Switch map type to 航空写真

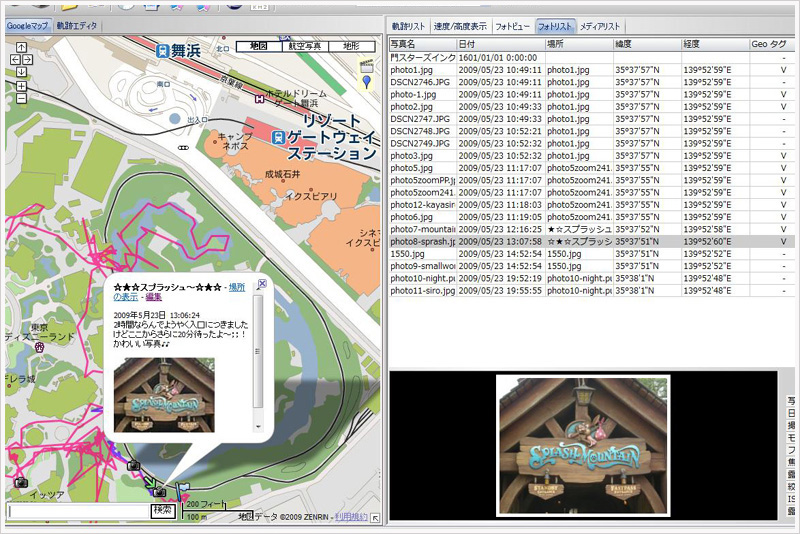click(305, 46)
